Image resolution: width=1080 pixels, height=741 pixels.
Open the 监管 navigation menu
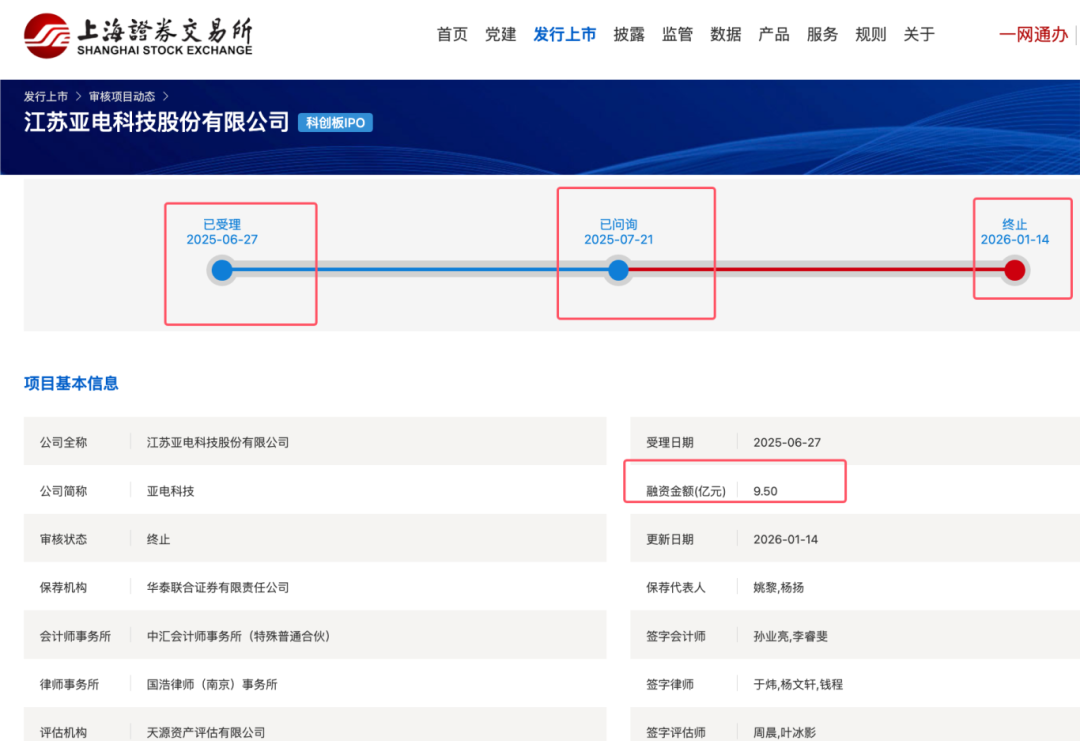(x=677, y=34)
